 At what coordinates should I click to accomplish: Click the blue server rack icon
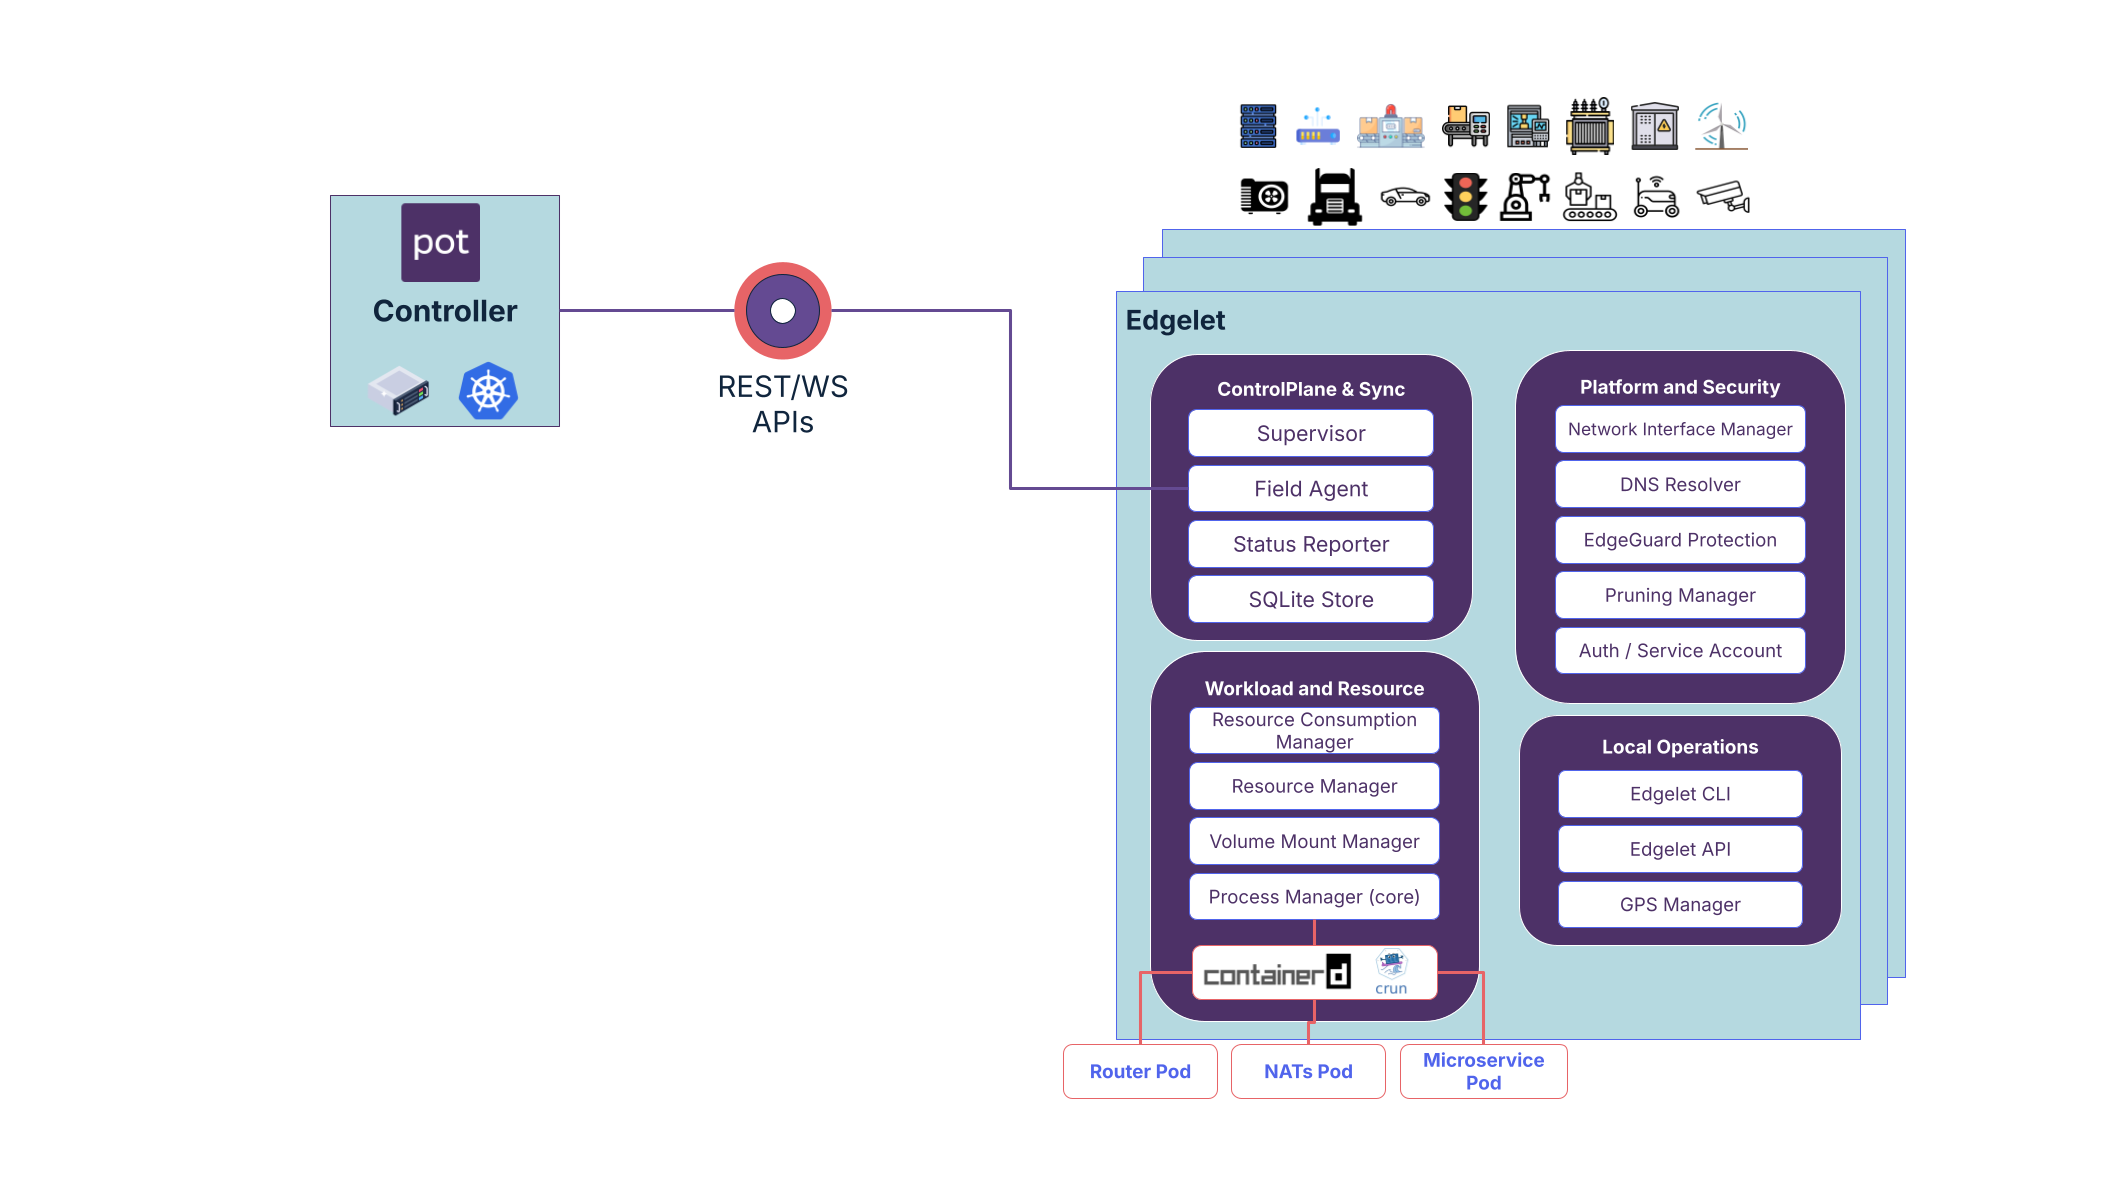click(x=1258, y=126)
